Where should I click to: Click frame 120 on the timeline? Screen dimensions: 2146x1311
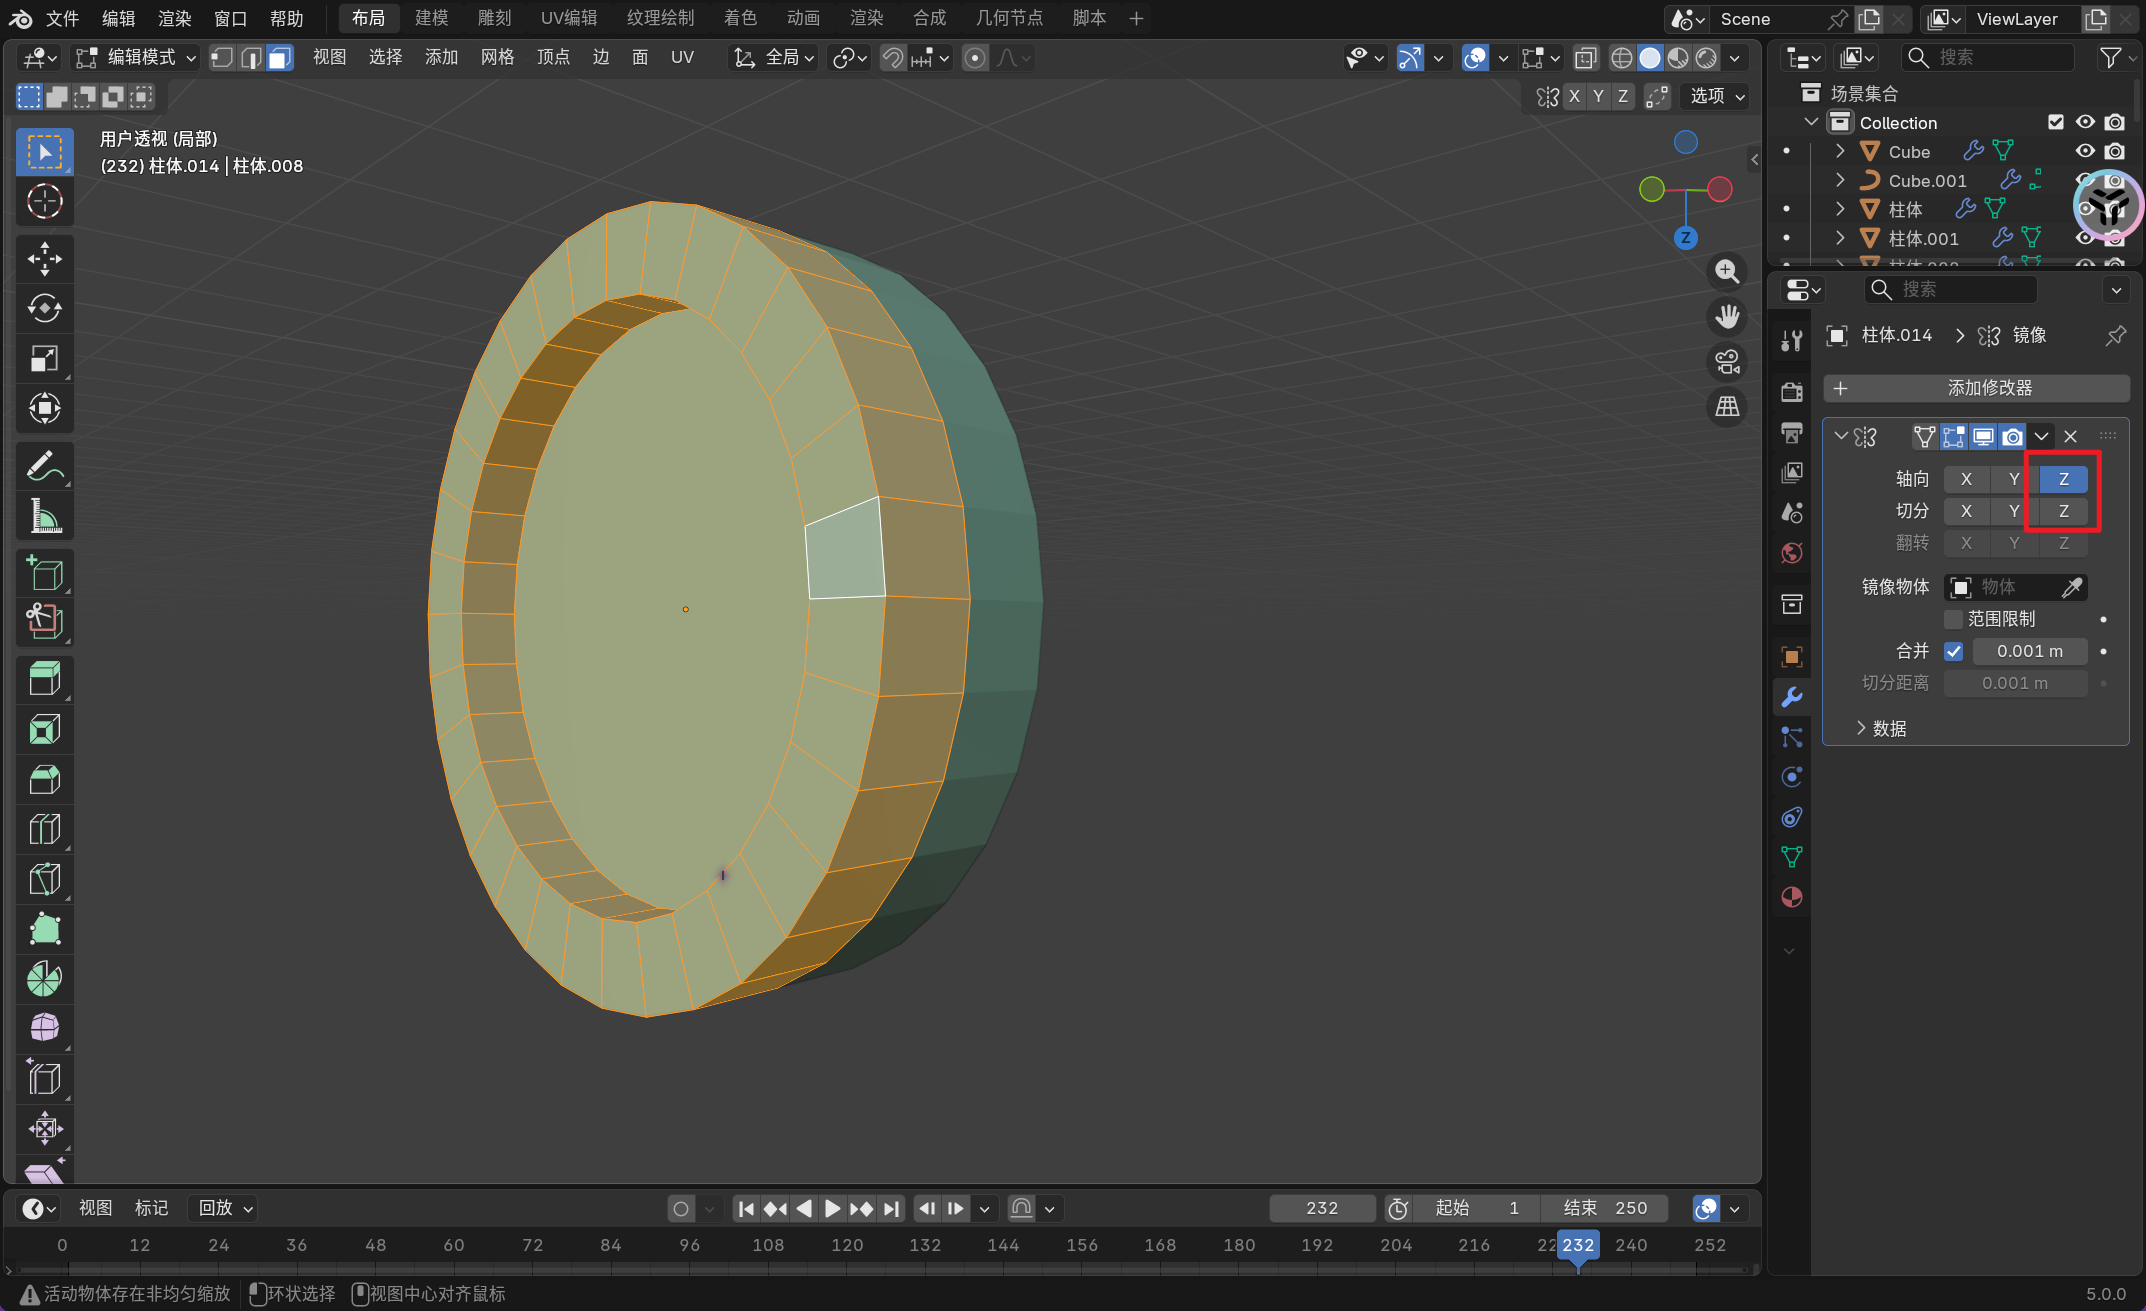(847, 1245)
